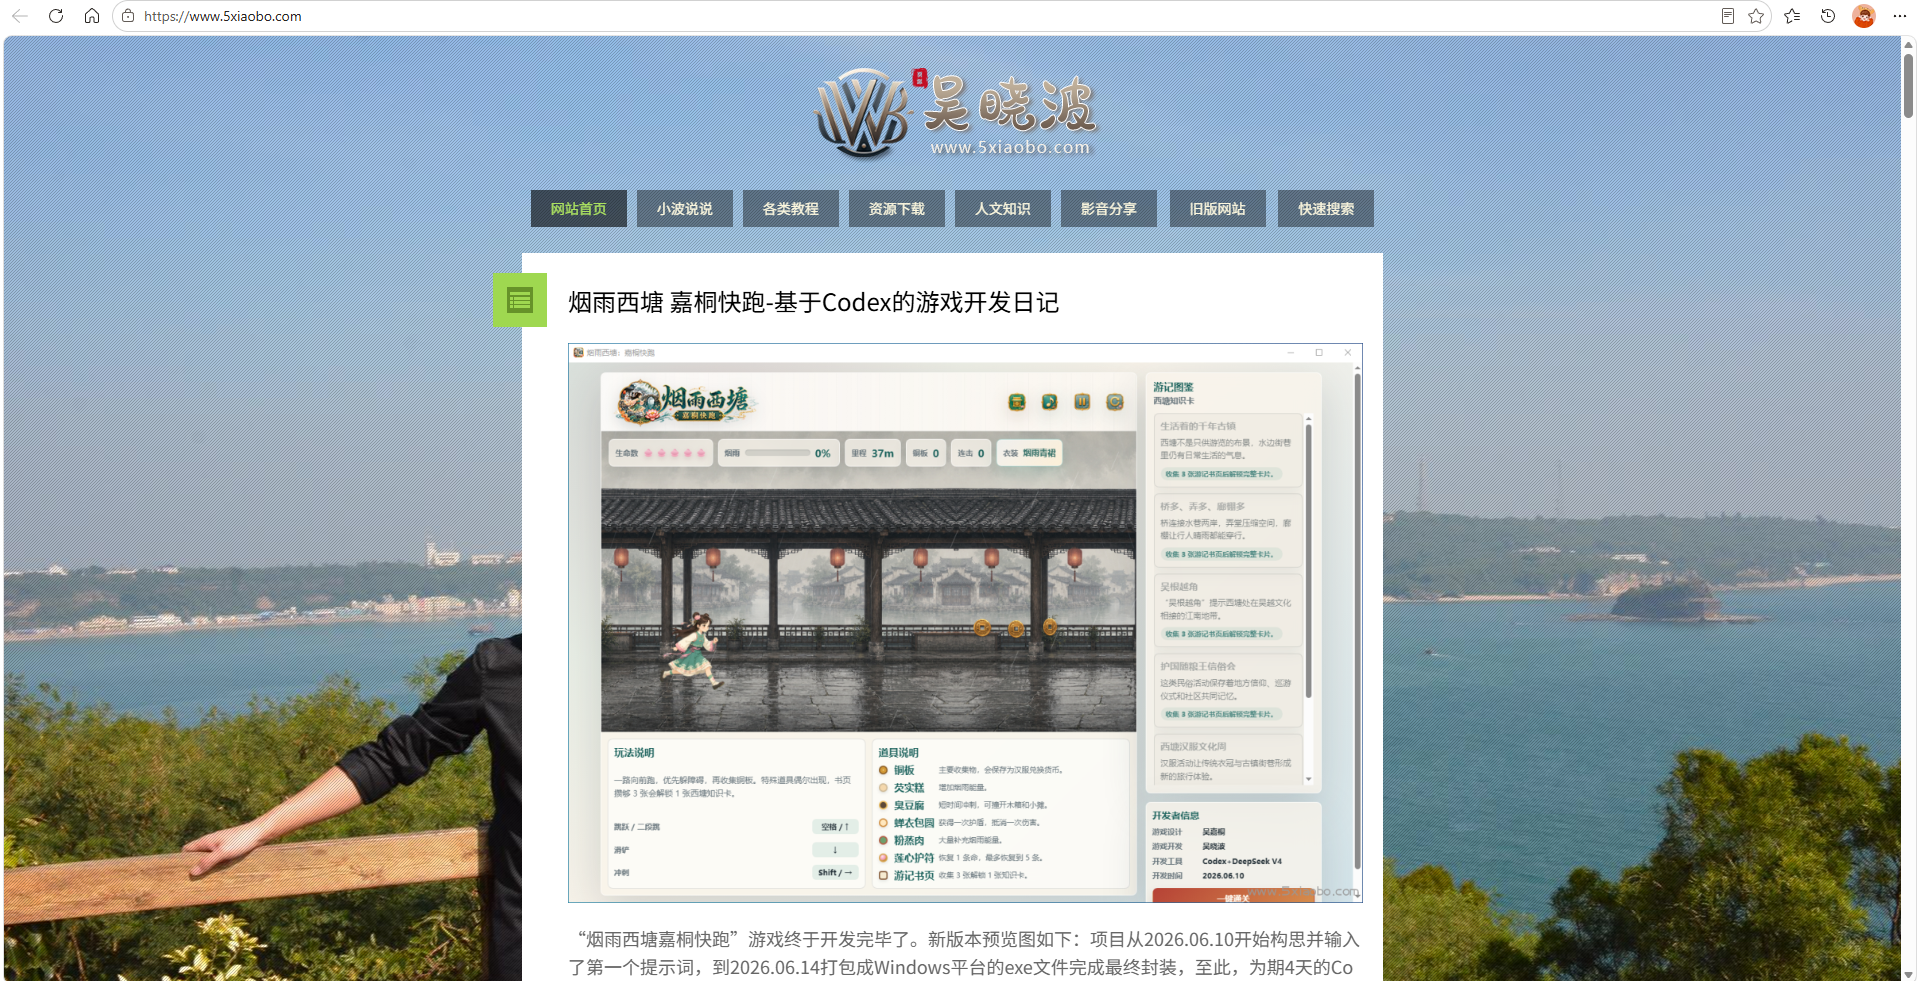Visit 旧版网站 from the navigation
This screenshot has width=1920, height=981.
click(x=1218, y=209)
